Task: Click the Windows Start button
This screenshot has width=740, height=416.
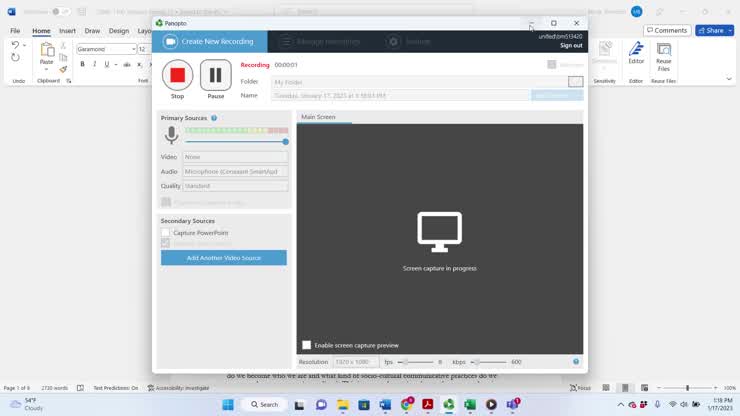Action: pyautogui.click(x=227, y=404)
